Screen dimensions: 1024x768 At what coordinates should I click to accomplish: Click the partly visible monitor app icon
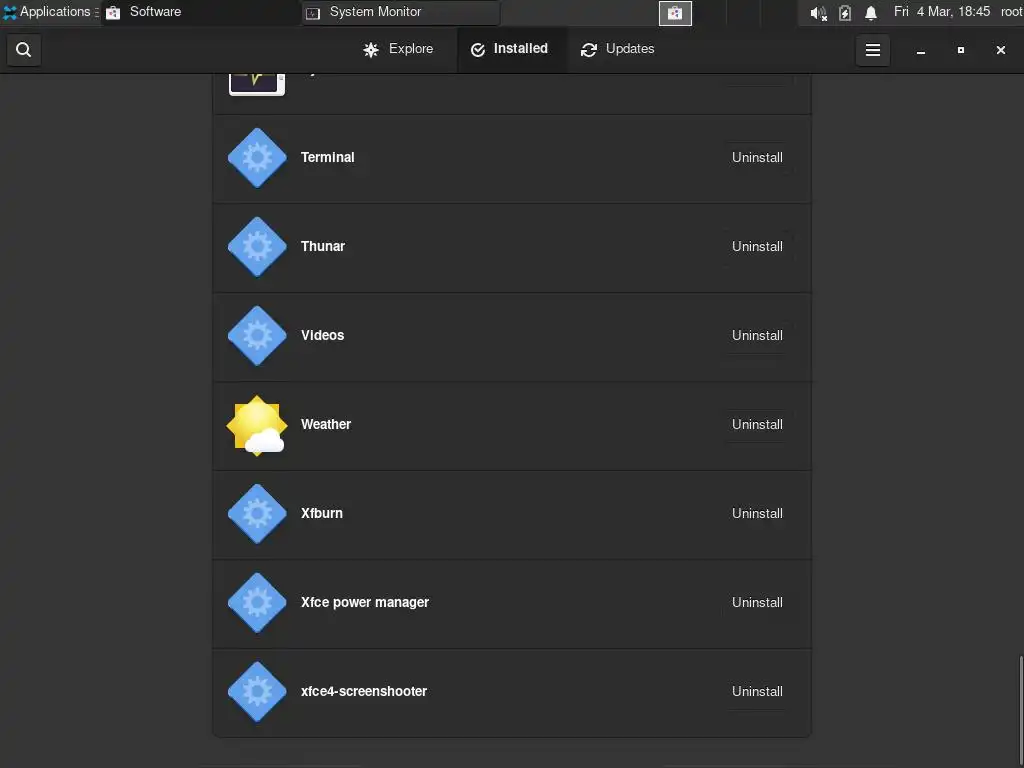click(x=257, y=84)
